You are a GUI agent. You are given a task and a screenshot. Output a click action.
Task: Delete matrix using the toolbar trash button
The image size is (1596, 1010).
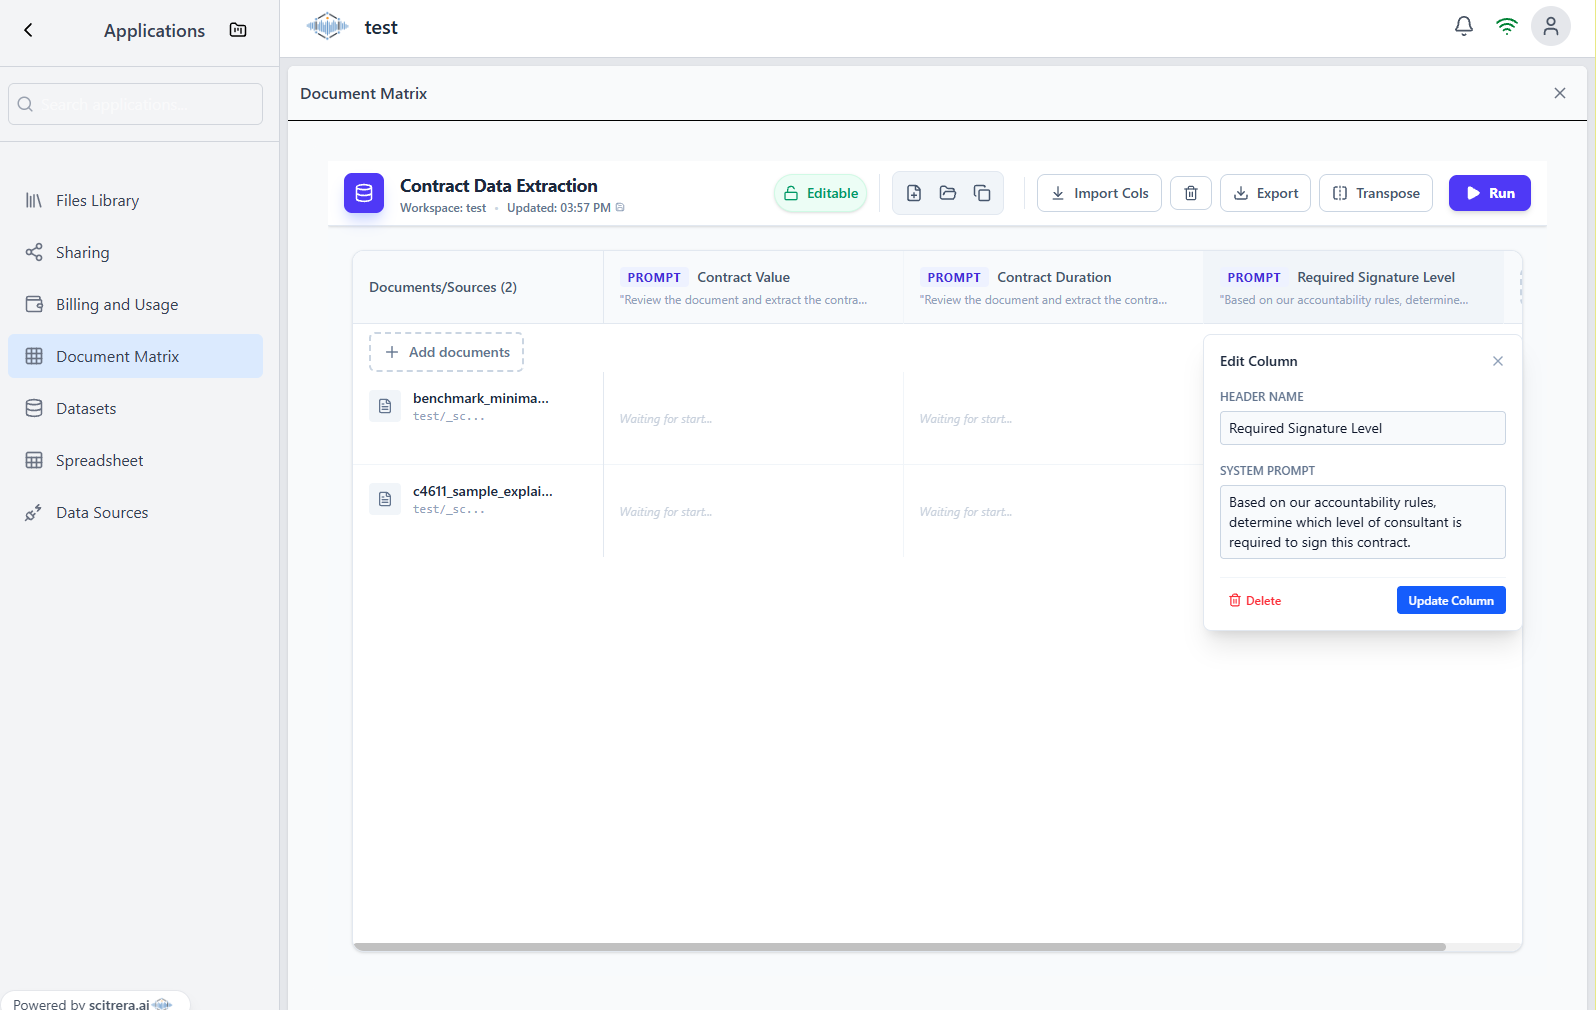[x=1191, y=193]
